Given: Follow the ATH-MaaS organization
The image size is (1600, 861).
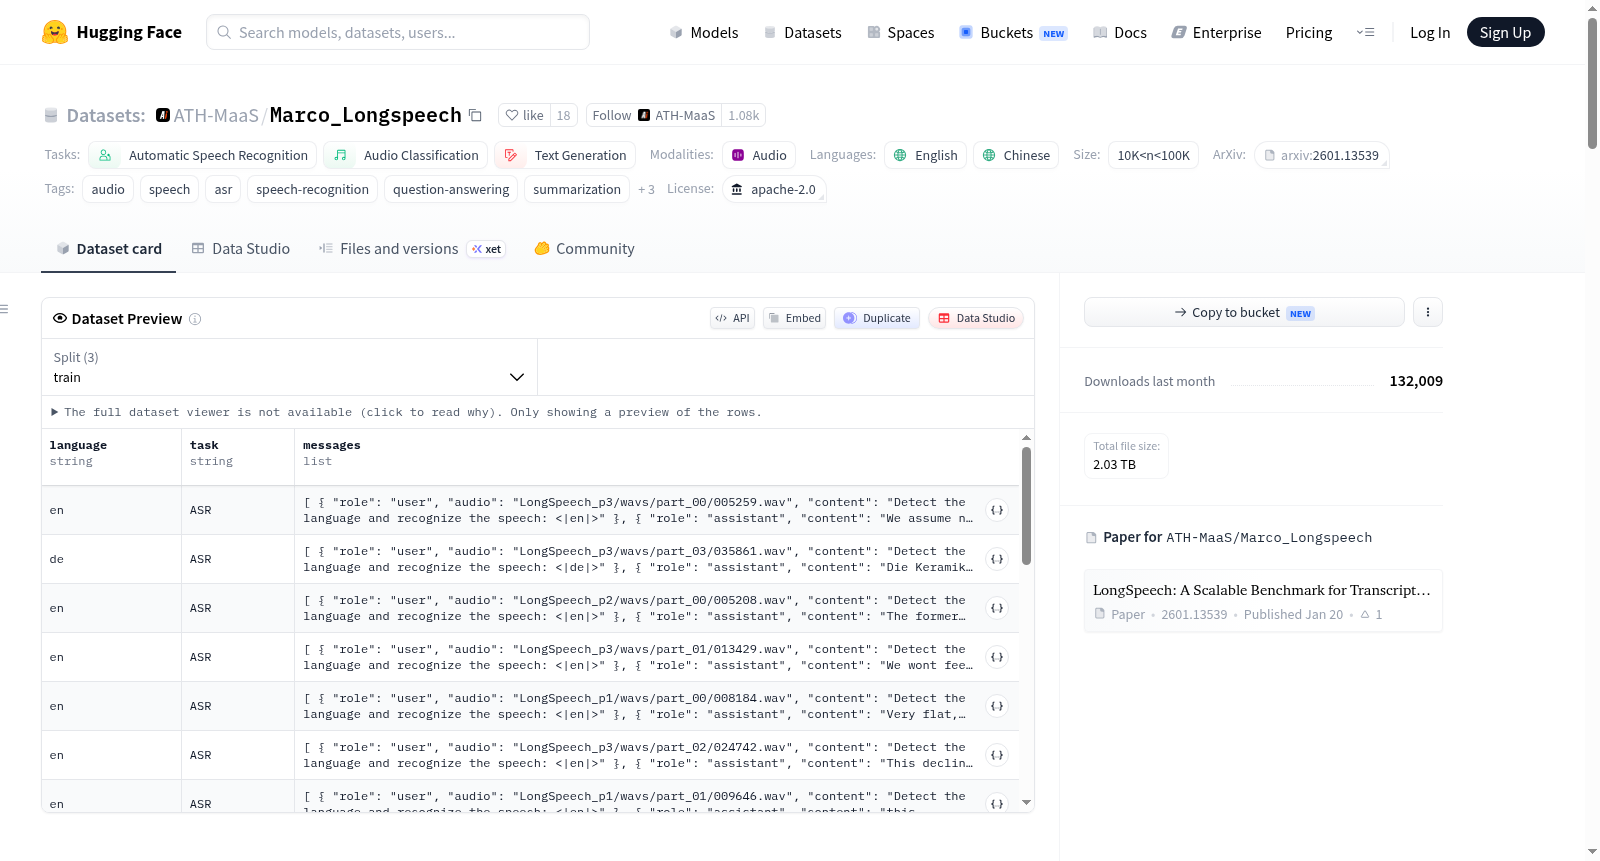Looking at the screenshot, I should point(654,115).
